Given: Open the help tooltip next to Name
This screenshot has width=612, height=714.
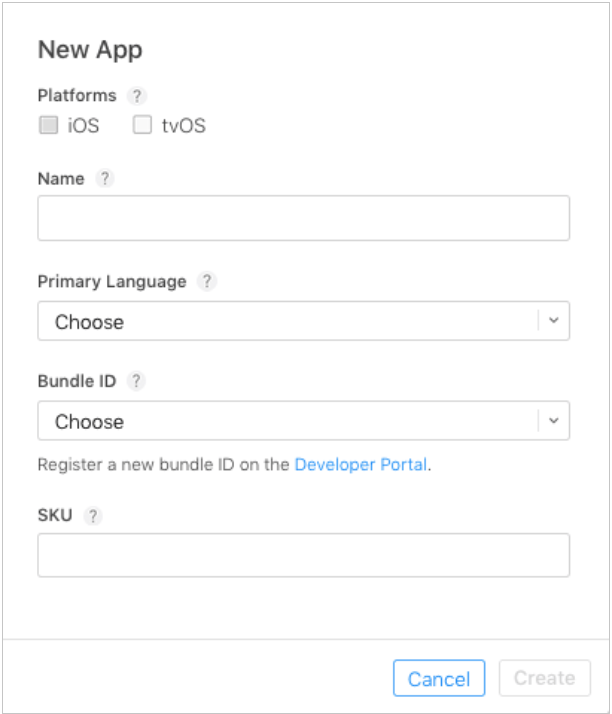Looking at the screenshot, I should [105, 179].
